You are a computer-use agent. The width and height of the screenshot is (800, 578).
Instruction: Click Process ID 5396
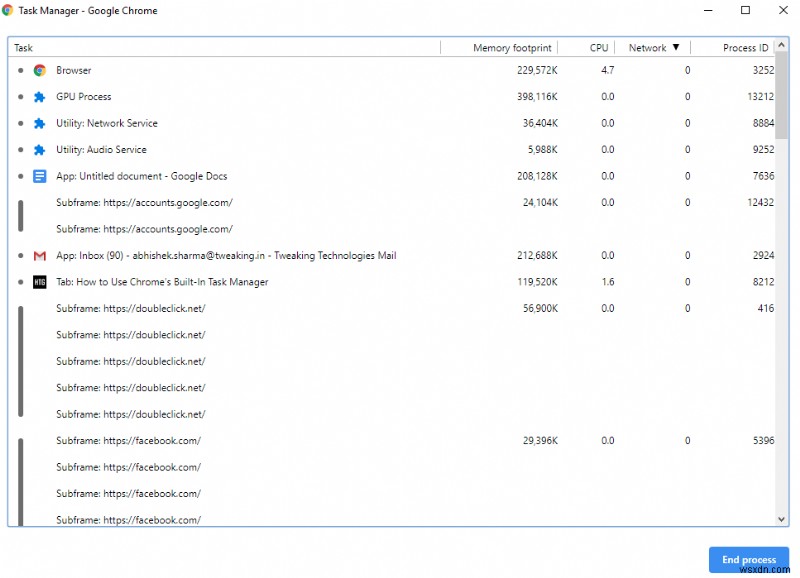tap(763, 441)
